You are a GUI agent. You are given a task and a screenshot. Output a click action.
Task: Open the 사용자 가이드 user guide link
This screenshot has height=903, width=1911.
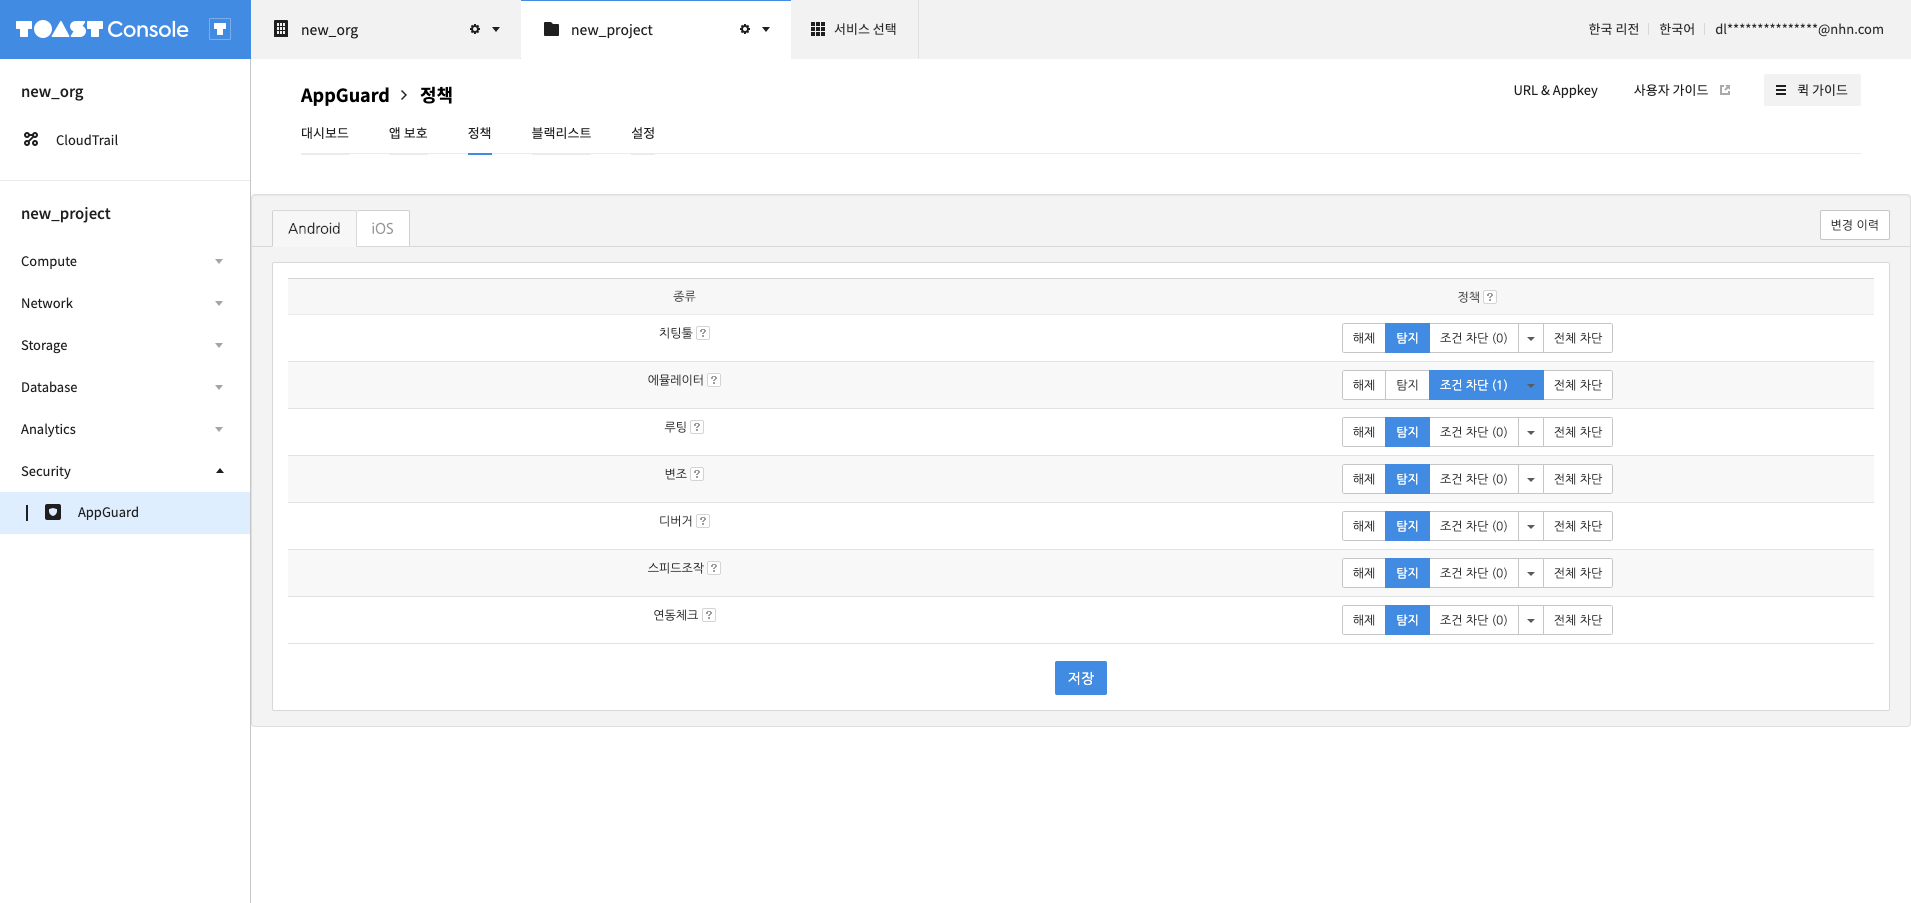[1671, 90]
